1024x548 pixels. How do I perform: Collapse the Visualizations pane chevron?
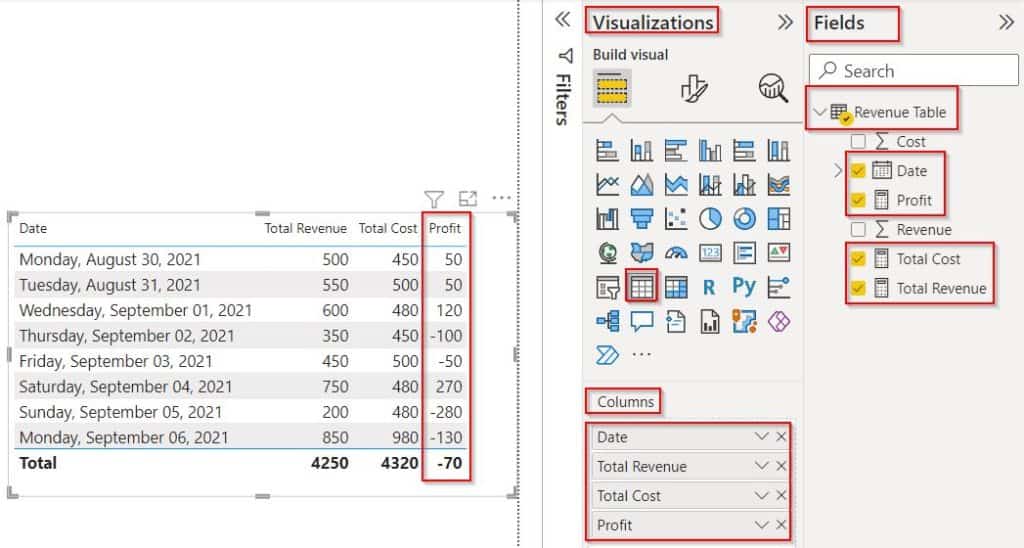tap(785, 22)
